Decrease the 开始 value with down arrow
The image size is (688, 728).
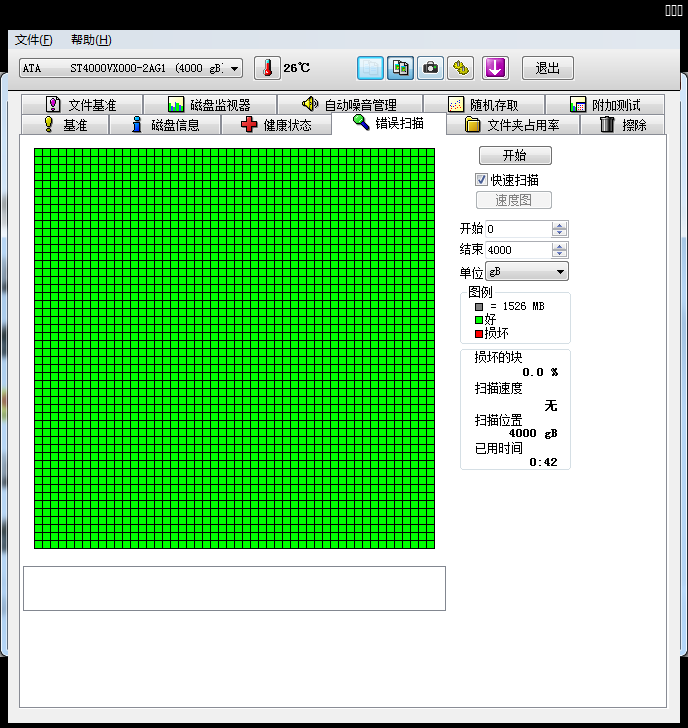(559, 233)
